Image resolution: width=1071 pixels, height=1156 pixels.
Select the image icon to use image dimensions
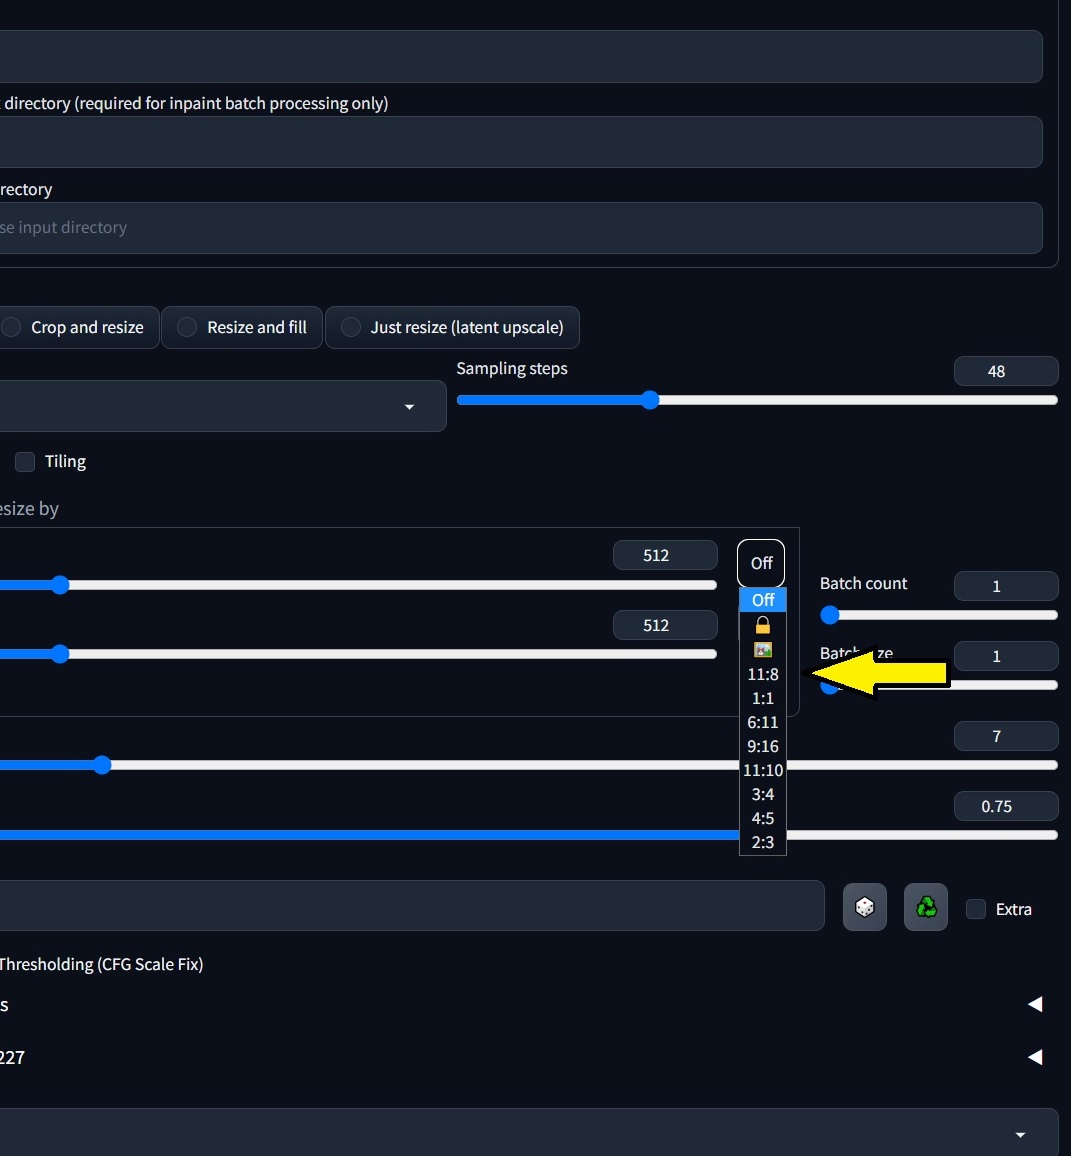click(x=762, y=649)
